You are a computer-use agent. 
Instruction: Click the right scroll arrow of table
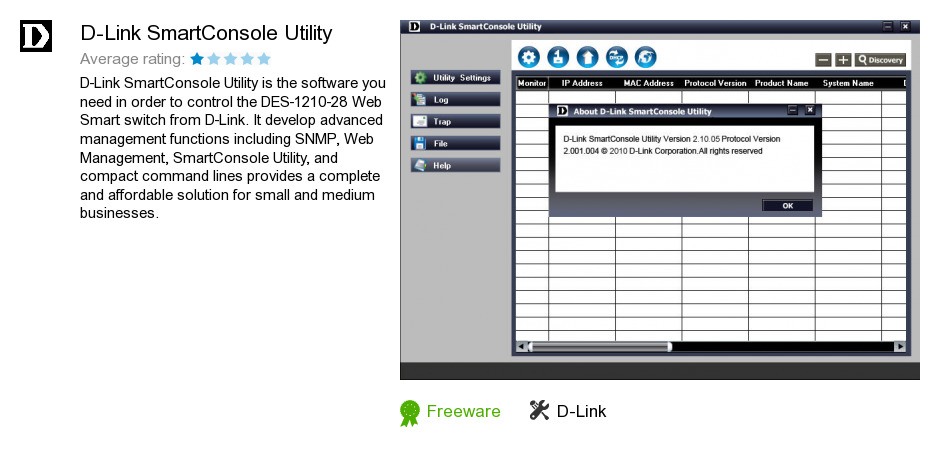(900, 347)
